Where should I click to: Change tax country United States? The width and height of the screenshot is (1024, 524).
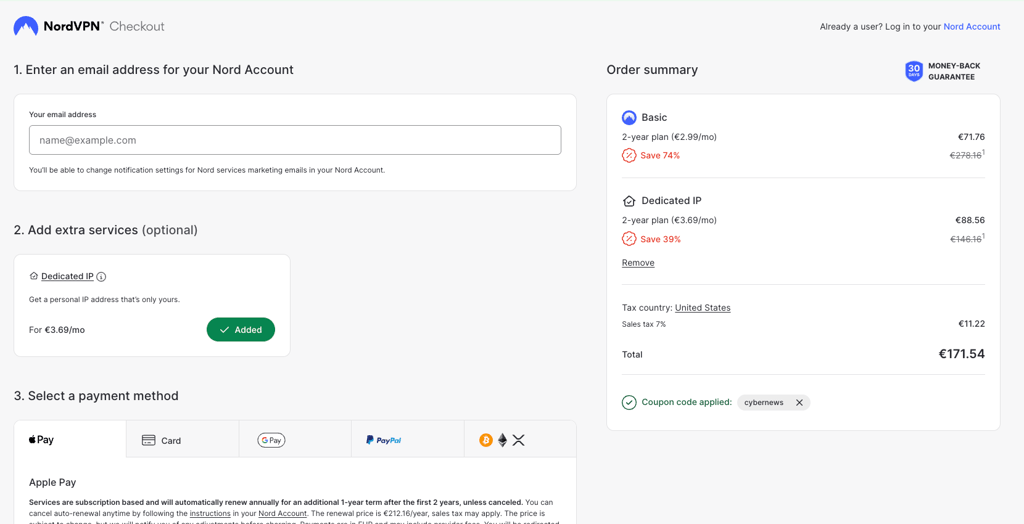click(703, 308)
